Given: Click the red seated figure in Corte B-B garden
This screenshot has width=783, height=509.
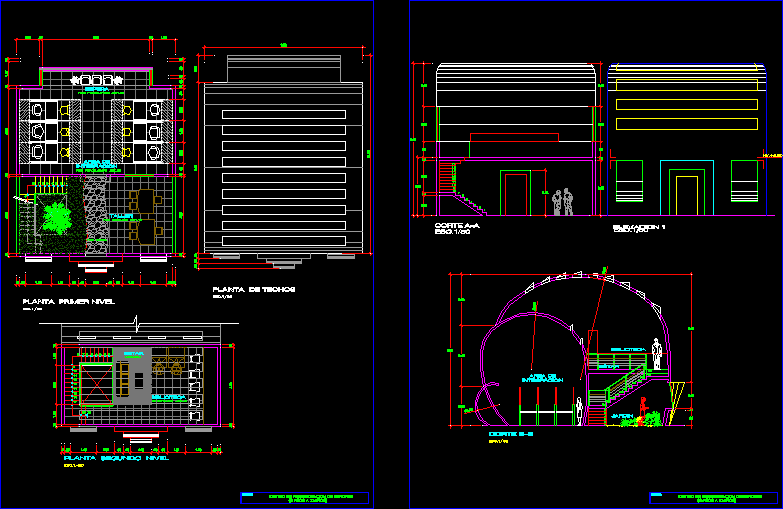Looking at the screenshot, I should pyautogui.click(x=643, y=410).
